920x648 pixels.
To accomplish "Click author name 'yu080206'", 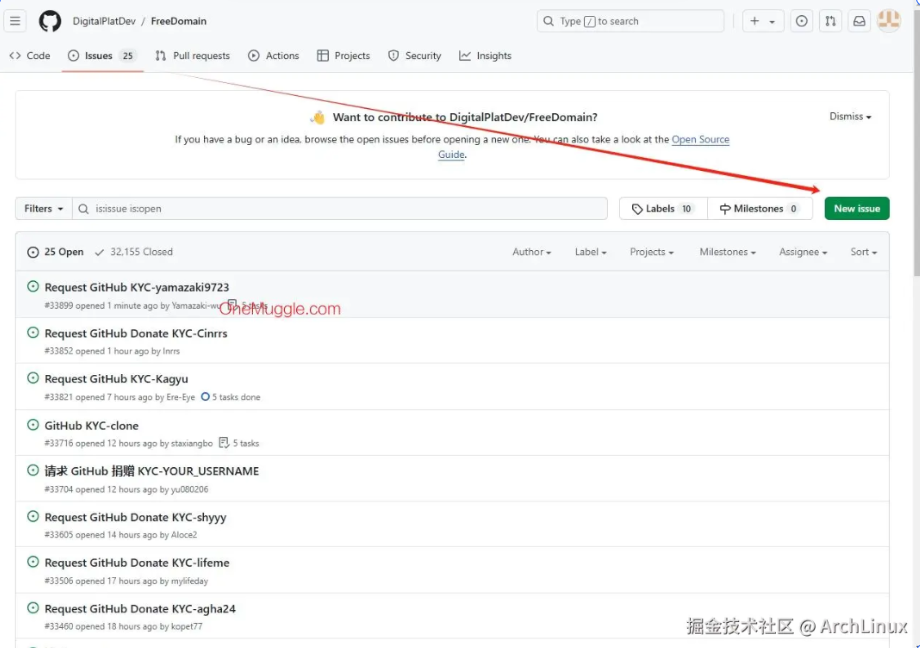I will [190, 489].
